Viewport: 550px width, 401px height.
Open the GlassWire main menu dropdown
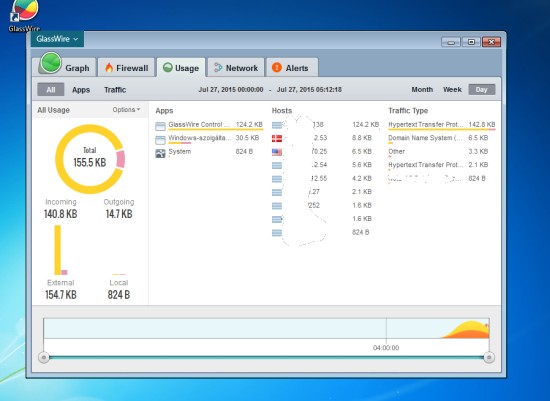click(x=57, y=39)
